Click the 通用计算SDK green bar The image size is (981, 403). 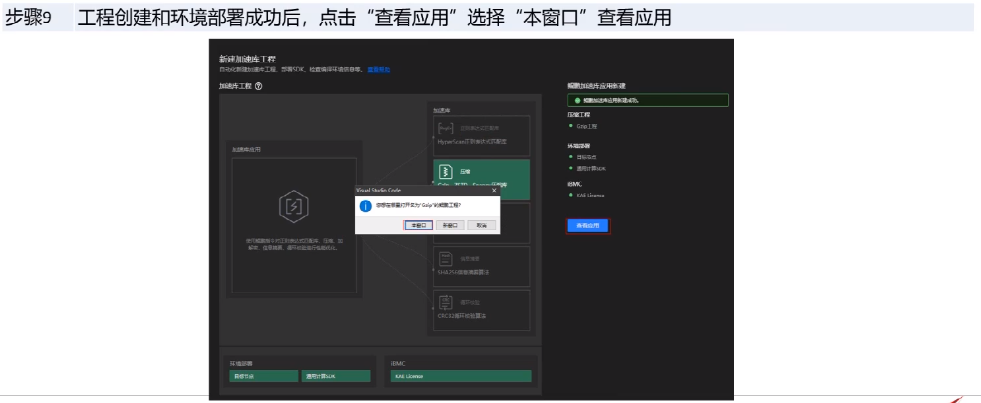[336, 376]
